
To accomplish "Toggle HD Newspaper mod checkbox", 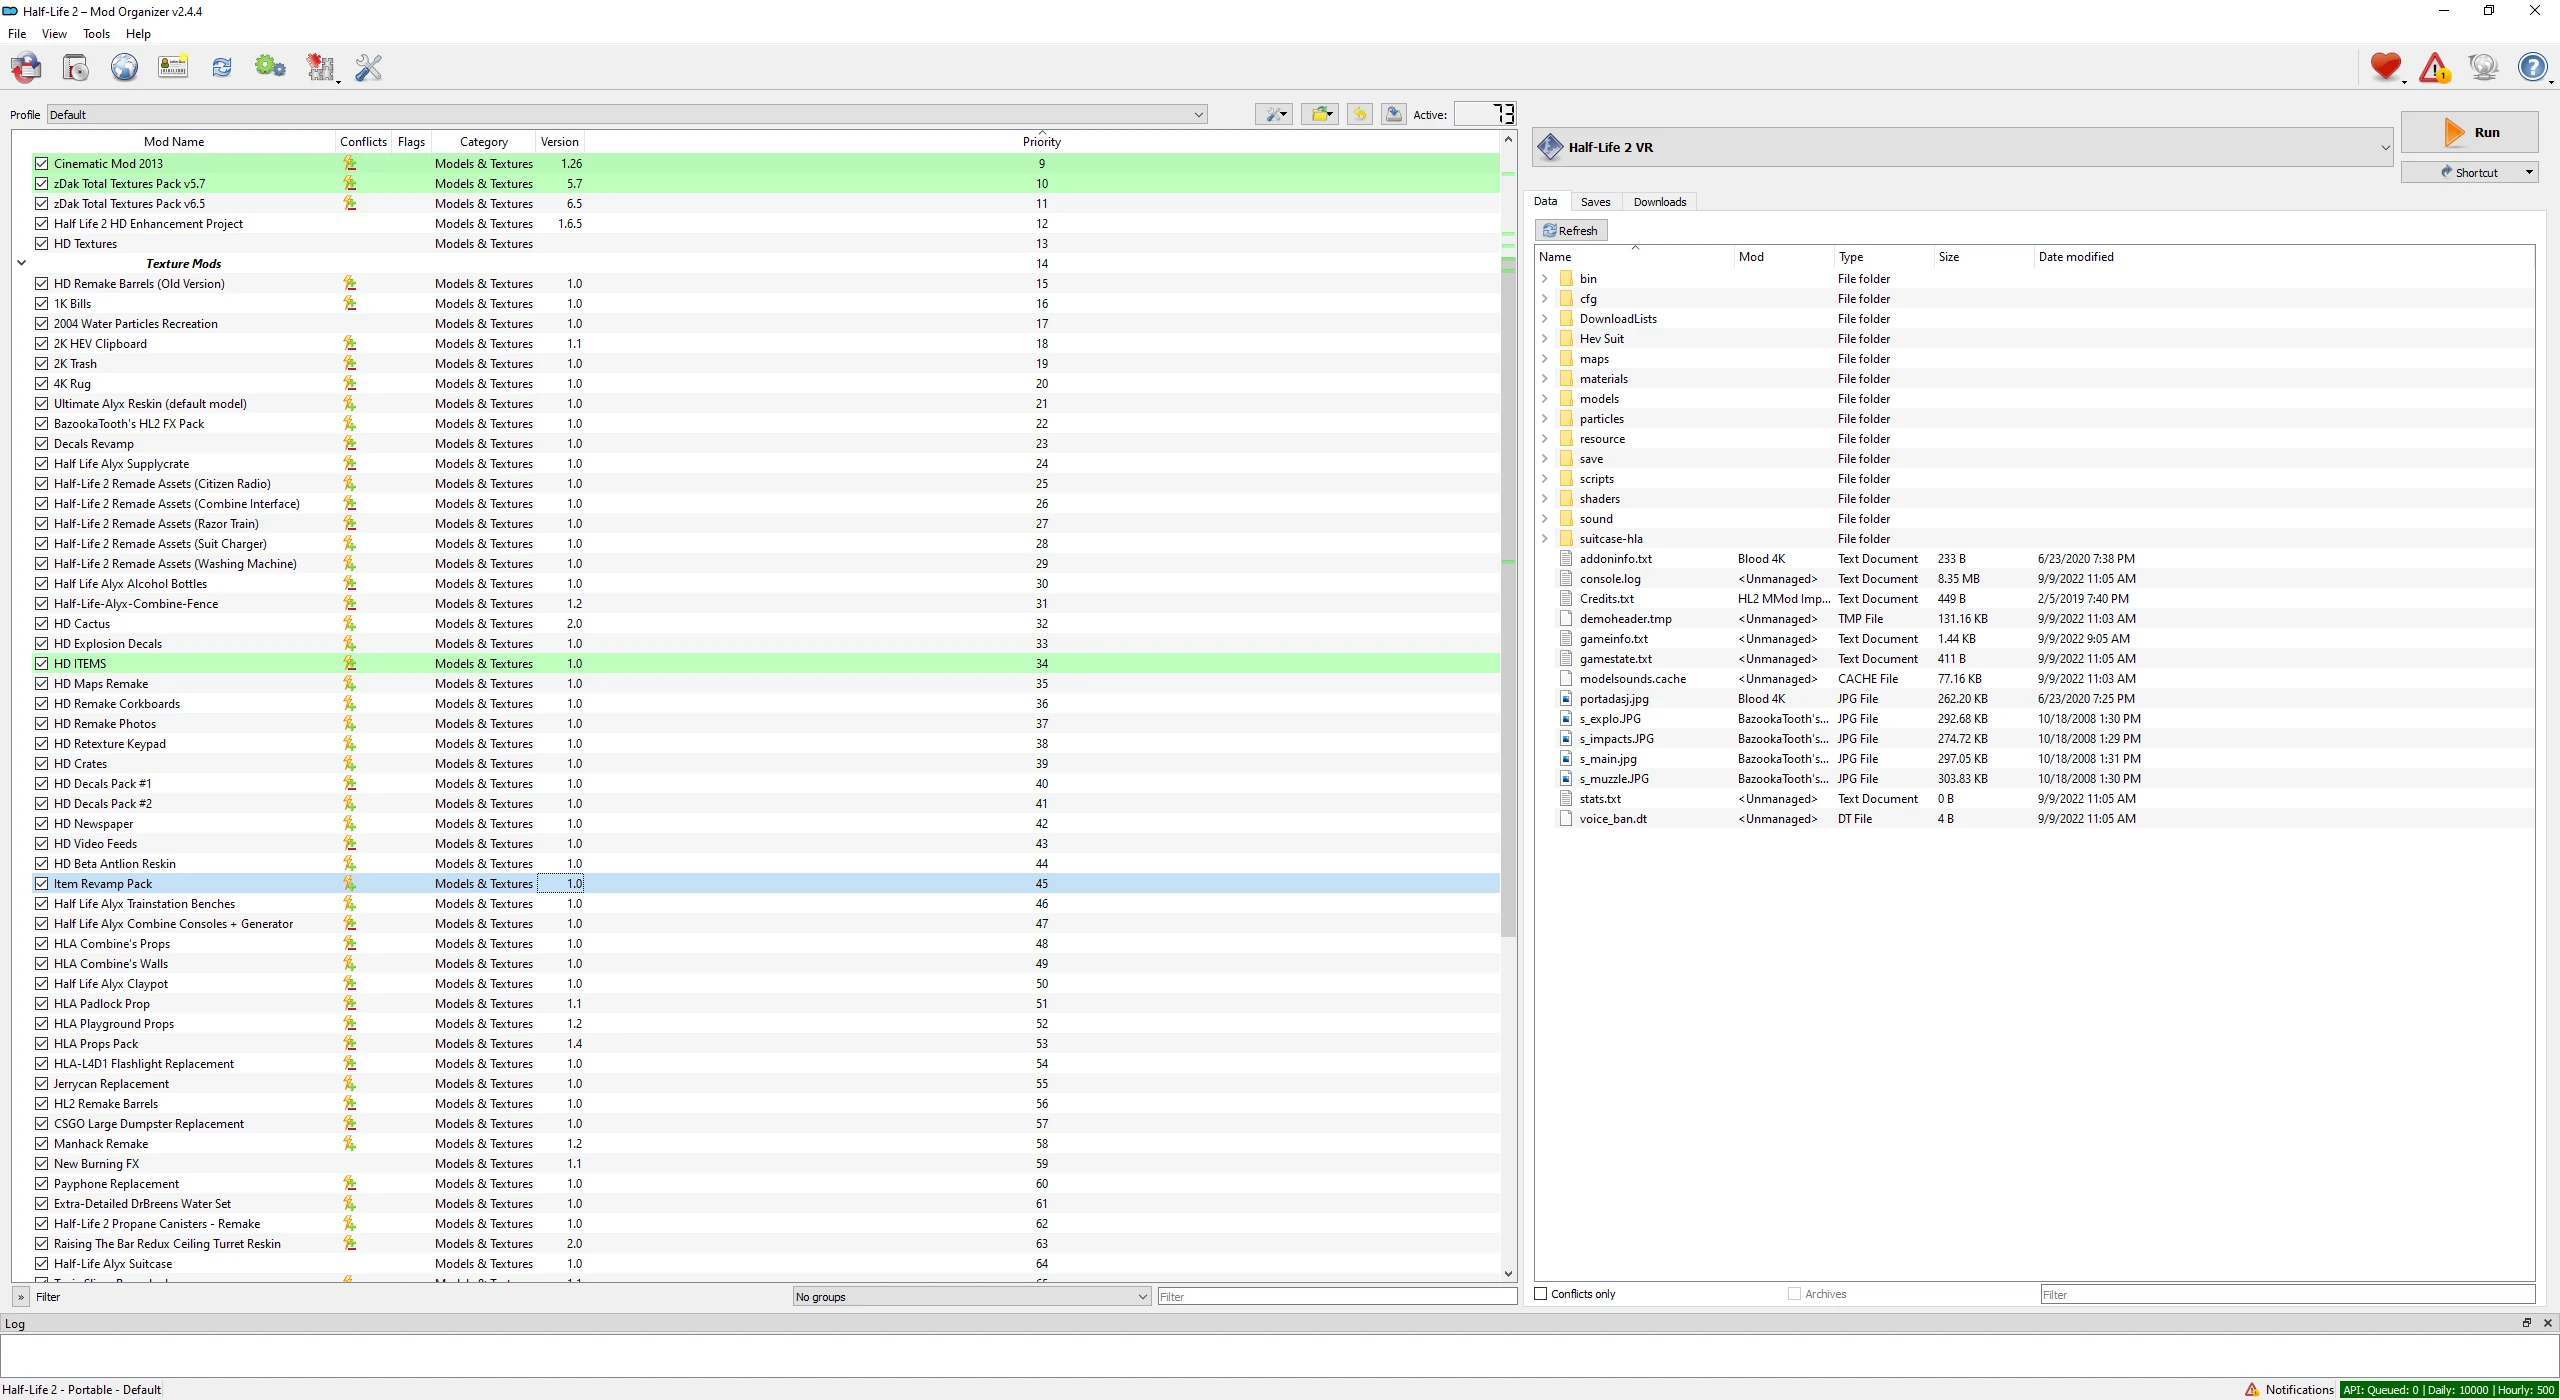I will pyautogui.click(x=42, y=824).
